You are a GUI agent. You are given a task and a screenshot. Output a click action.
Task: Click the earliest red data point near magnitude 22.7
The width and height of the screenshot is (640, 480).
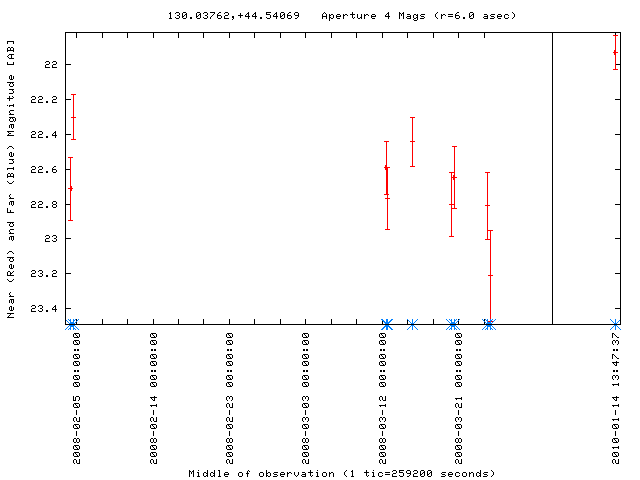tap(71, 188)
